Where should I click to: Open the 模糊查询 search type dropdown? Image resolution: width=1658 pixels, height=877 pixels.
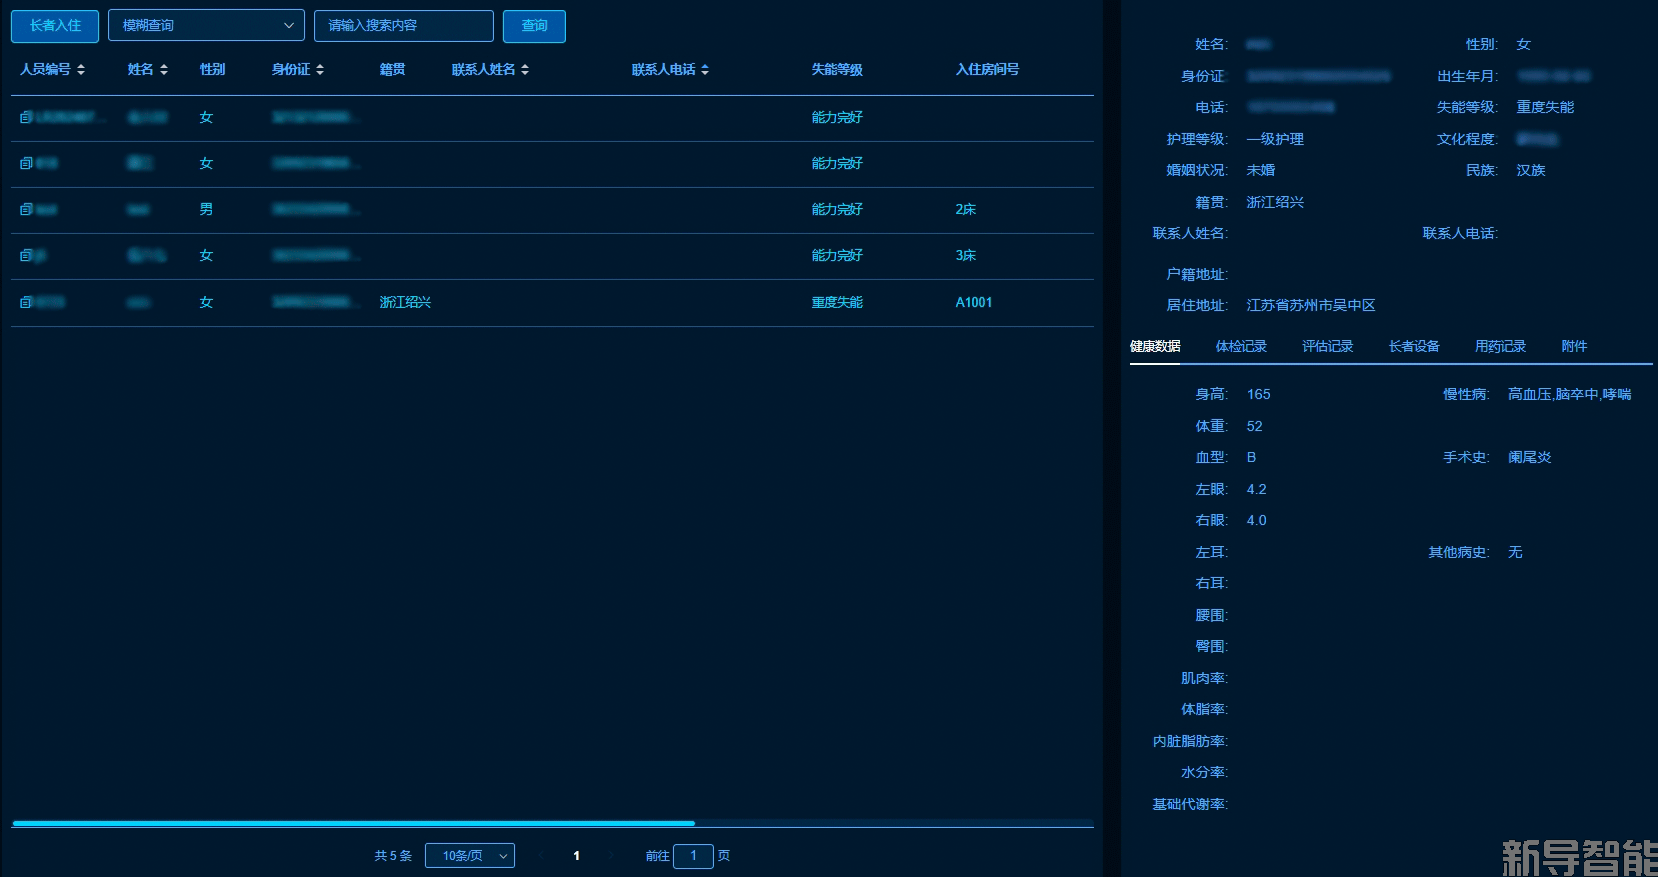206,26
